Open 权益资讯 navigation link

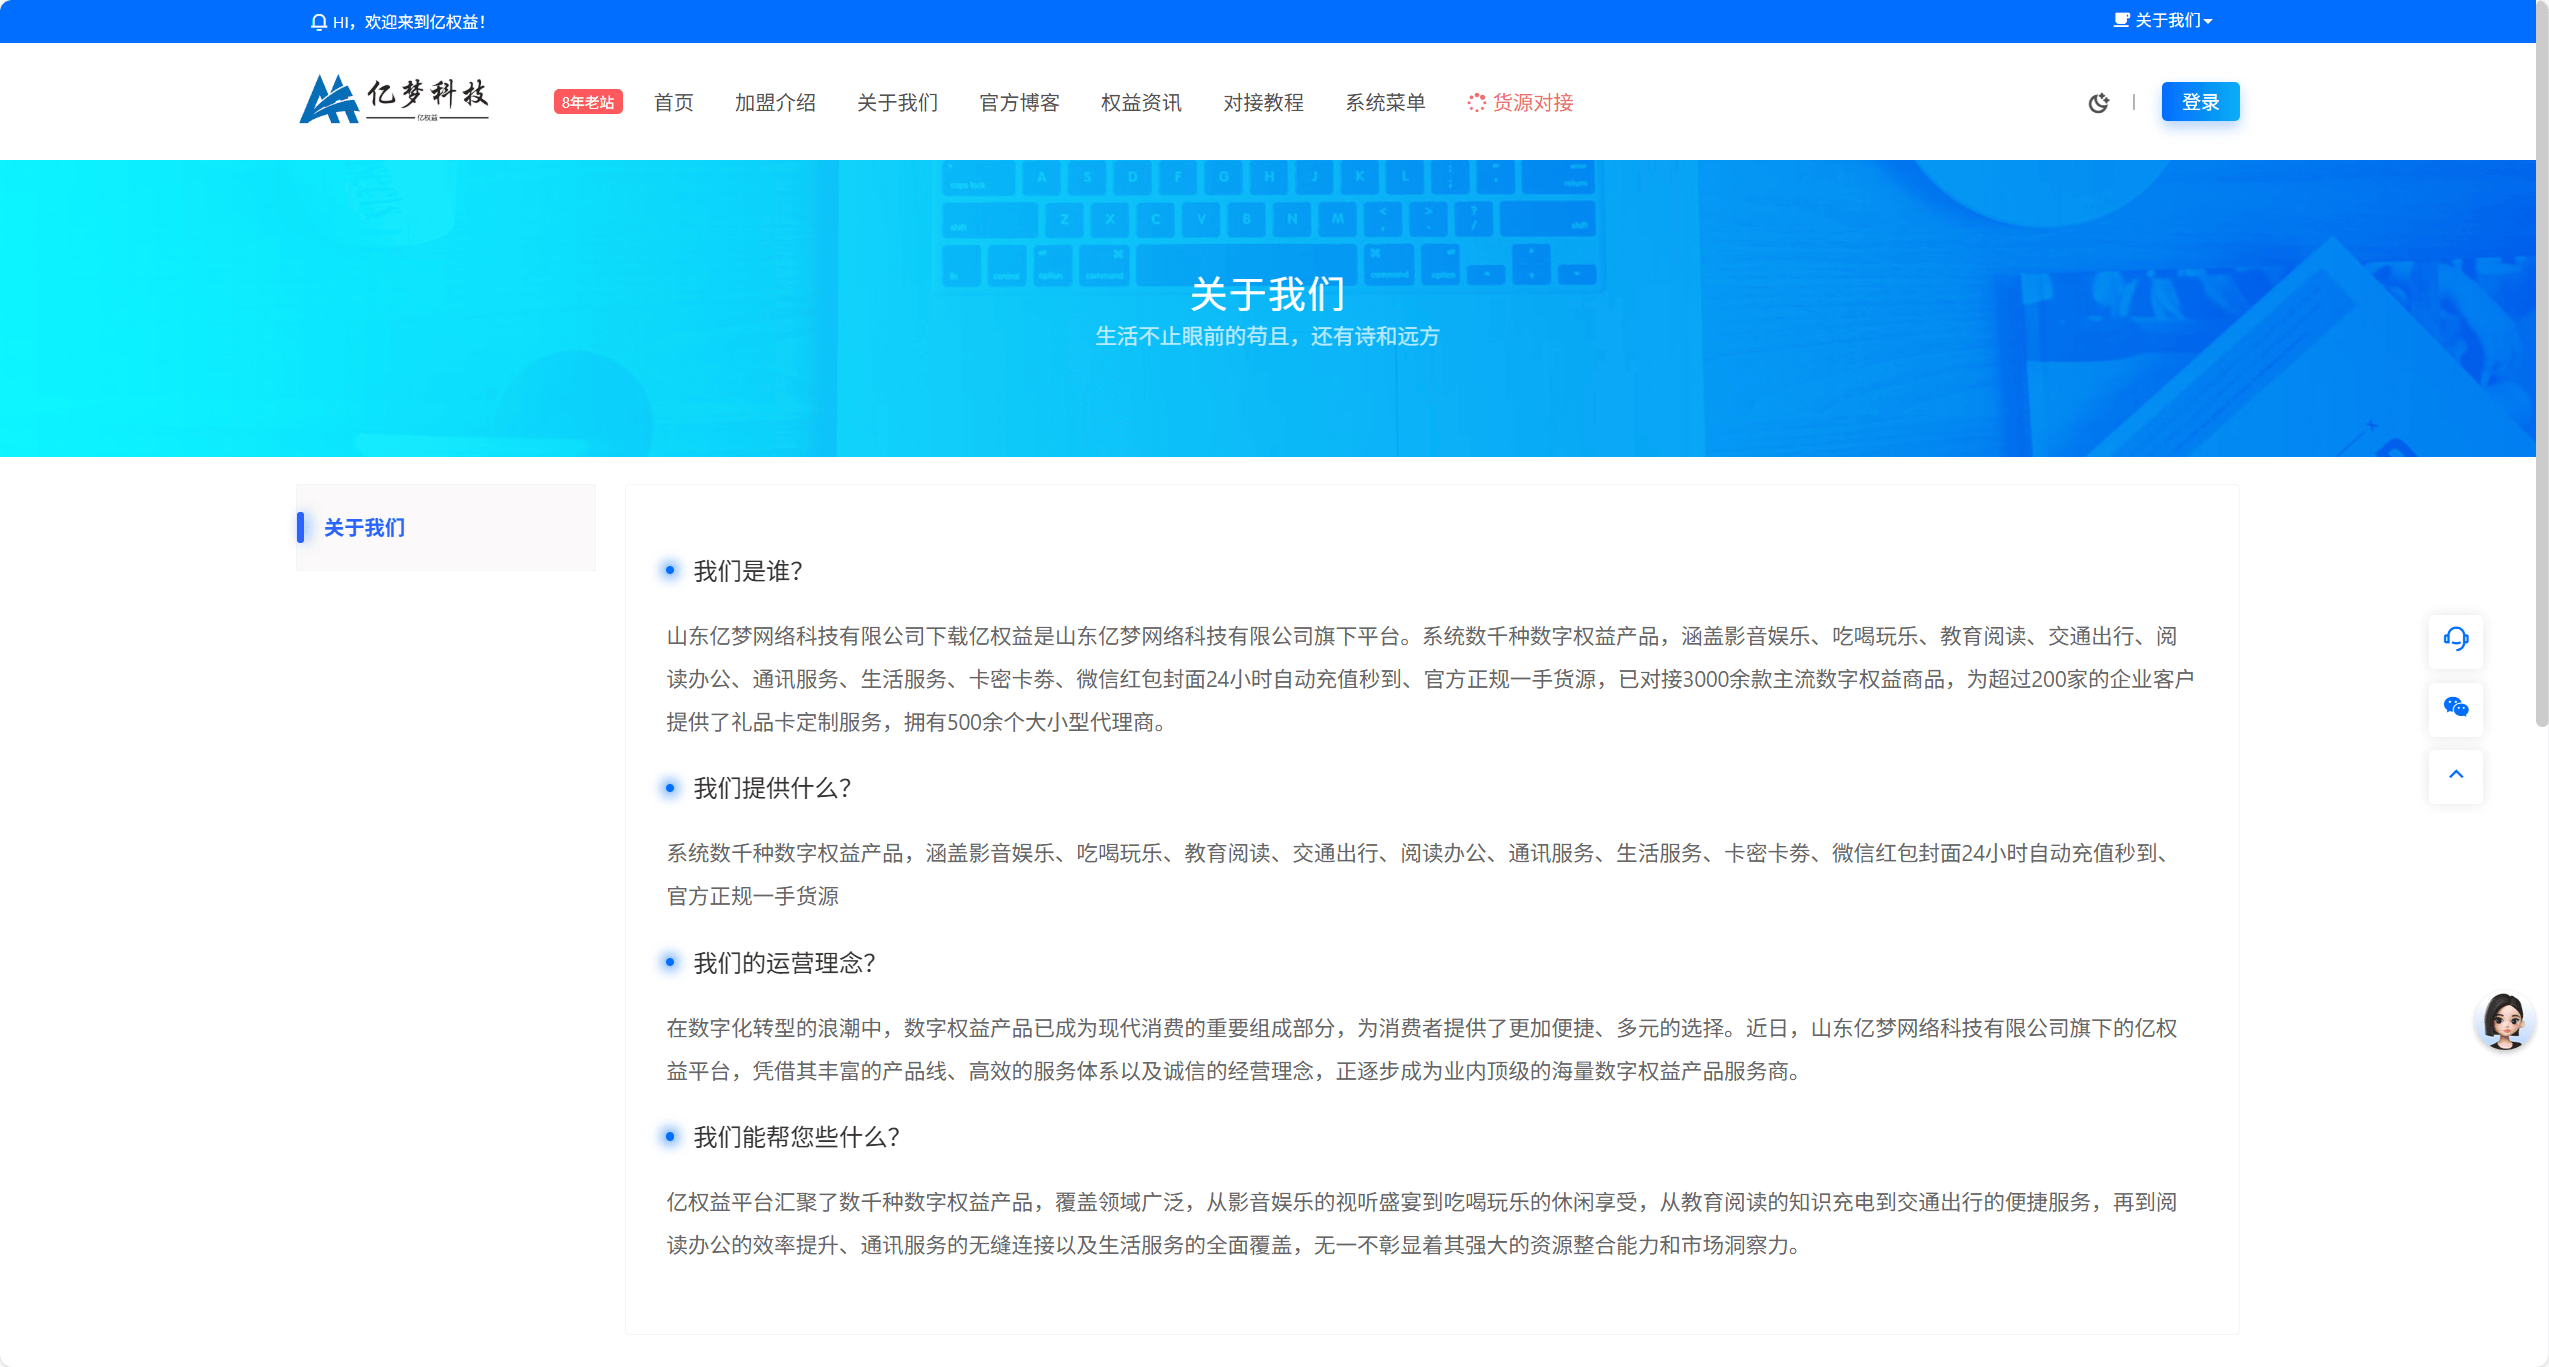coord(1141,102)
